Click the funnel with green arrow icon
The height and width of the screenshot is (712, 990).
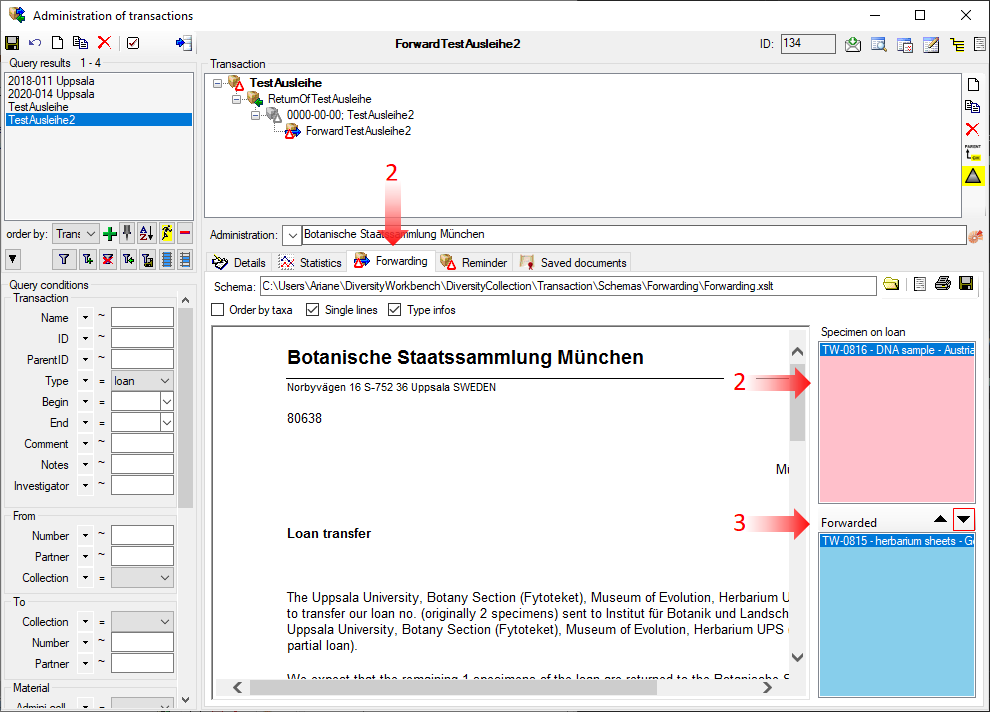point(128,259)
